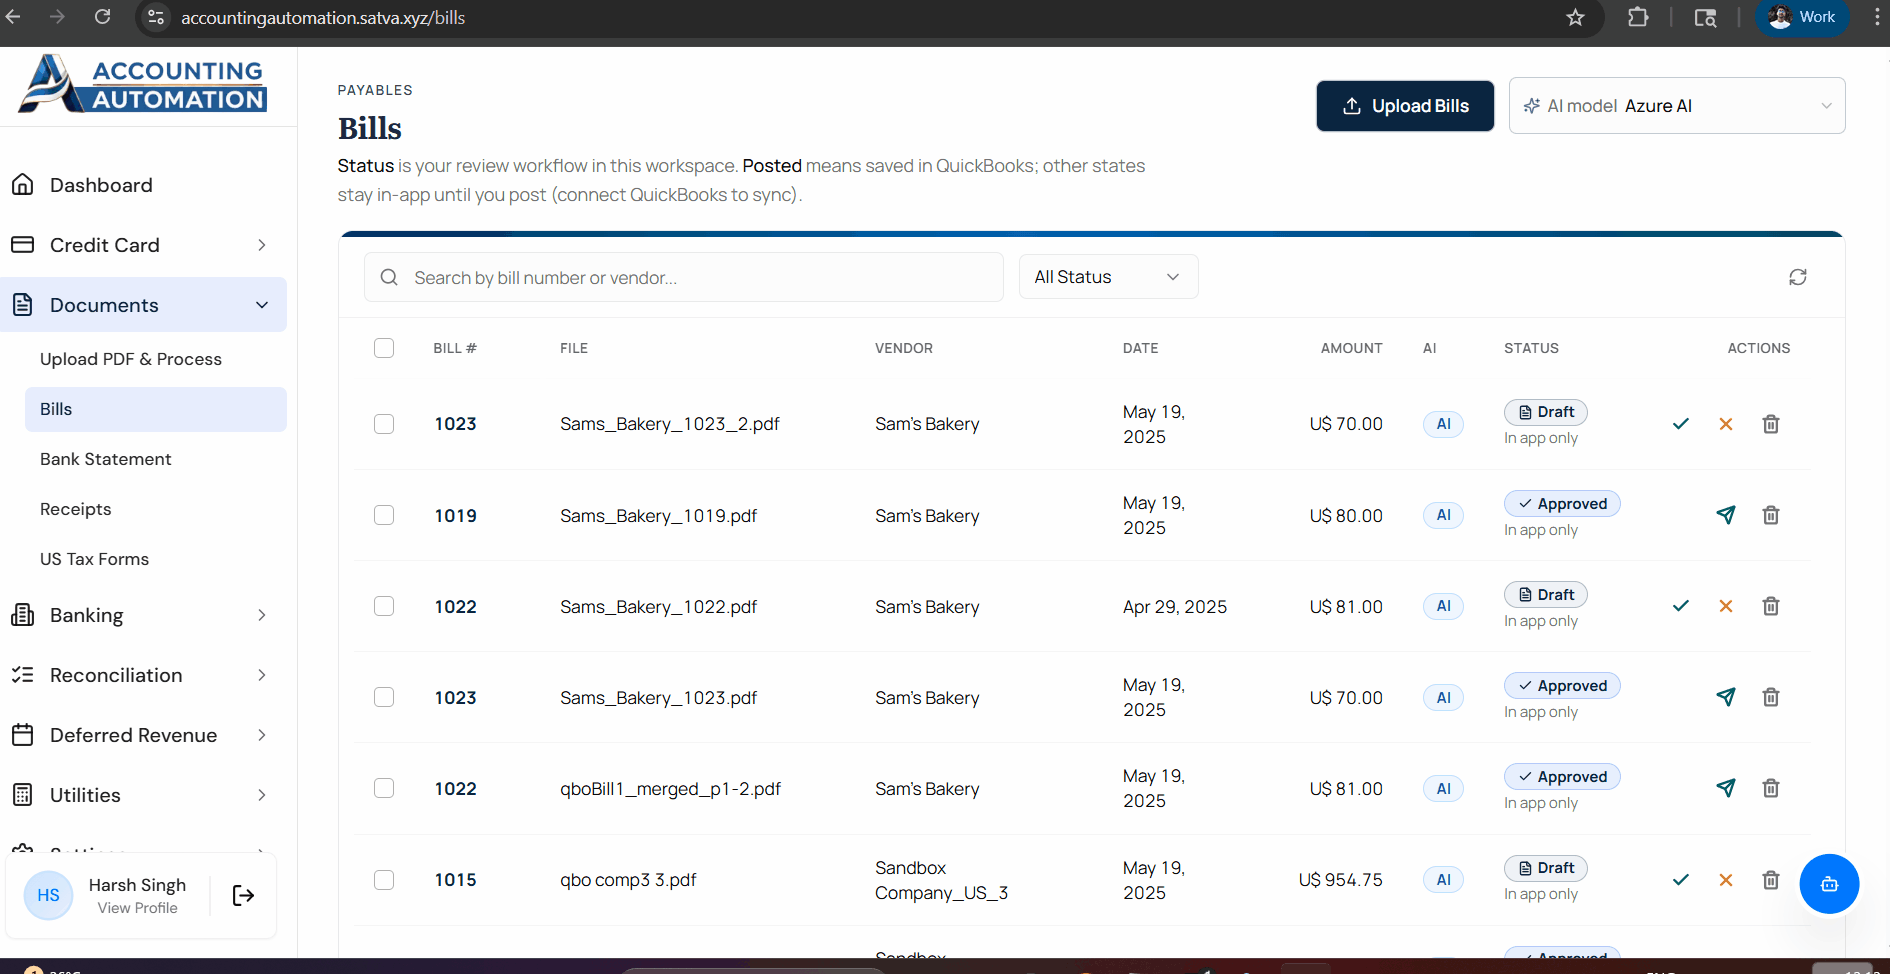Delete bill qboBill1_merged_p1-2.pdf with the trash icon
Image resolution: width=1890 pixels, height=974 pixels.
click(1771, 788)
